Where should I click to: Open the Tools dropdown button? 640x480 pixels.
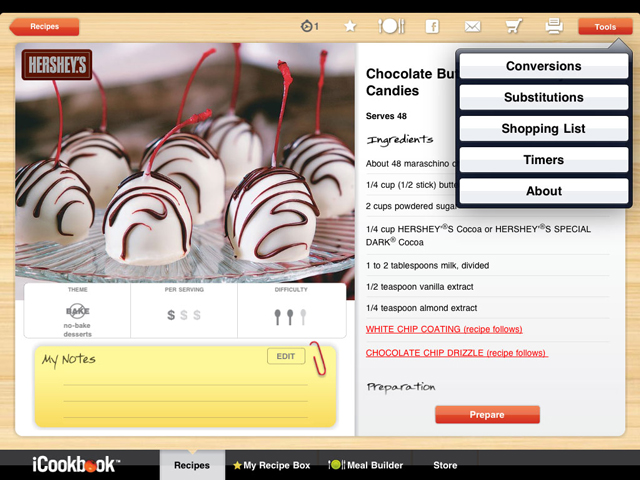pos(605,27)
